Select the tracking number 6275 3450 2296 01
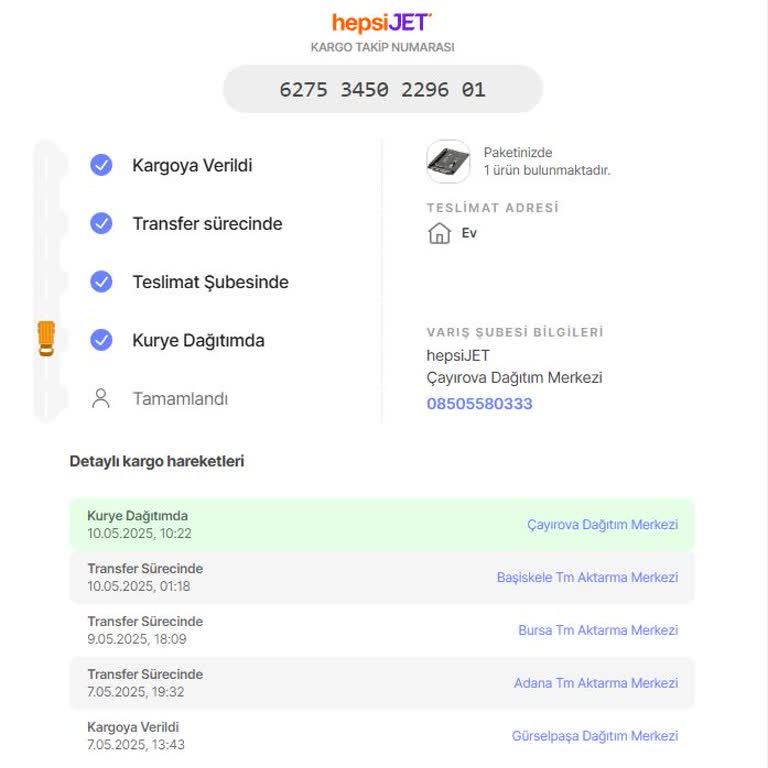768x768 pixels. pyautogui.click(x=383, y=90)
